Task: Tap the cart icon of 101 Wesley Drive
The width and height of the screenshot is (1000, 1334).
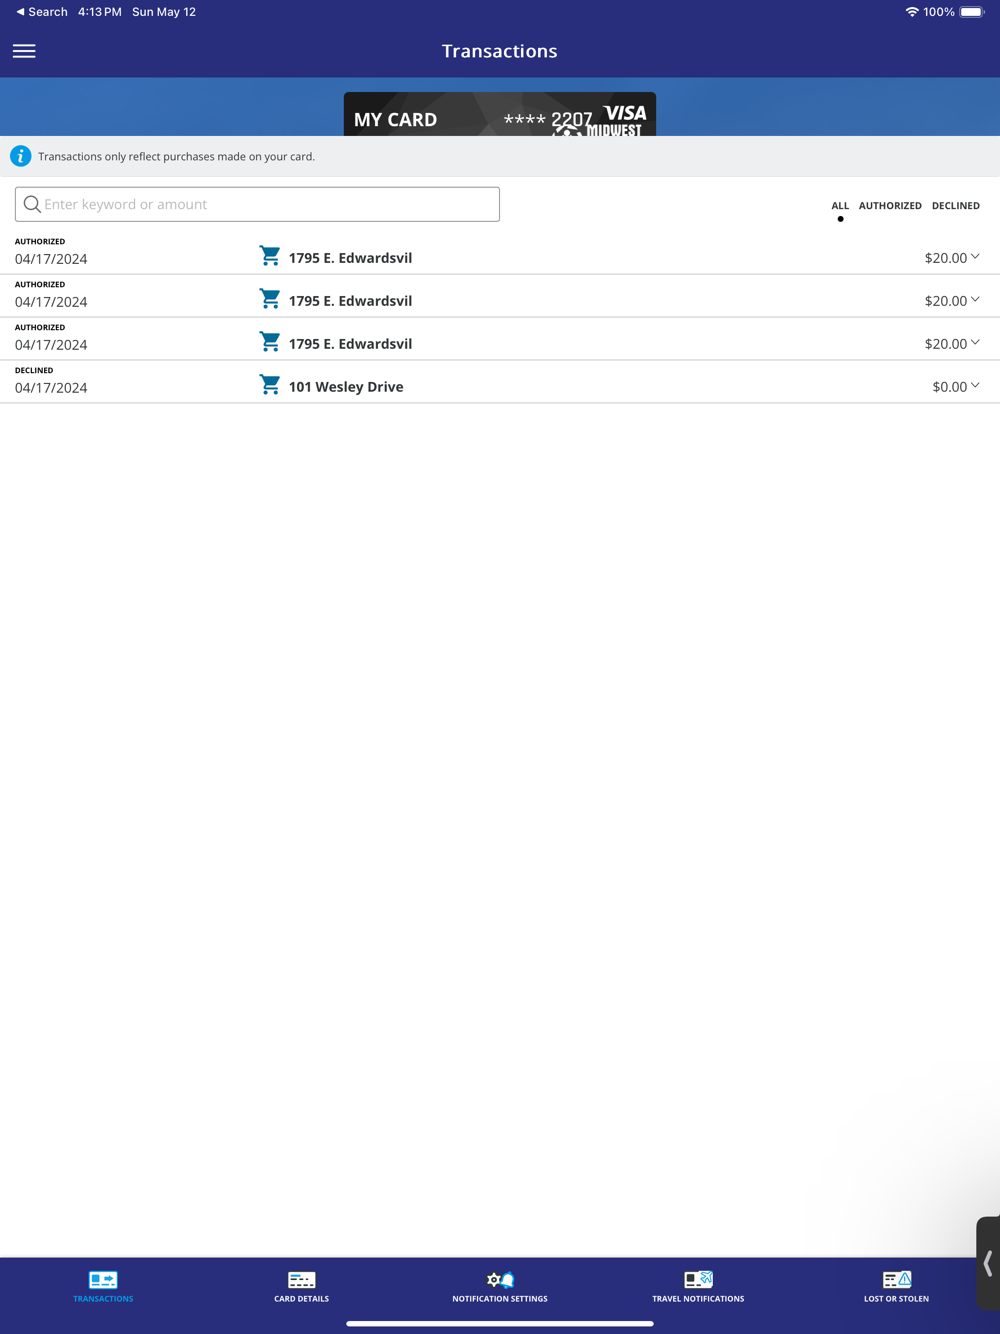Action: (x=269, y=385)
